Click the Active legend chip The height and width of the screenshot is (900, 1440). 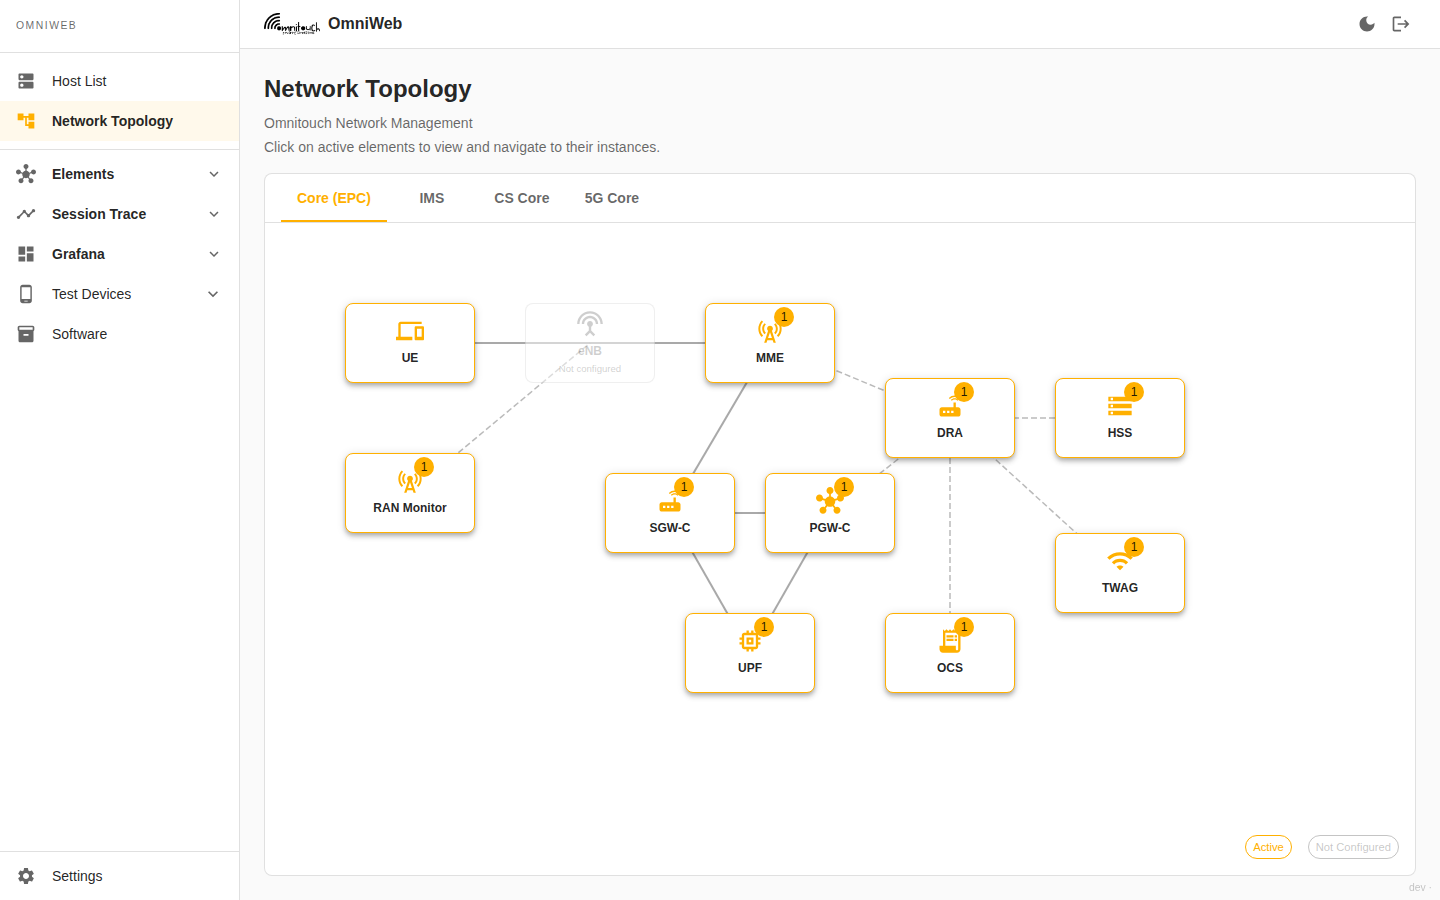(x=1268, y=847)
